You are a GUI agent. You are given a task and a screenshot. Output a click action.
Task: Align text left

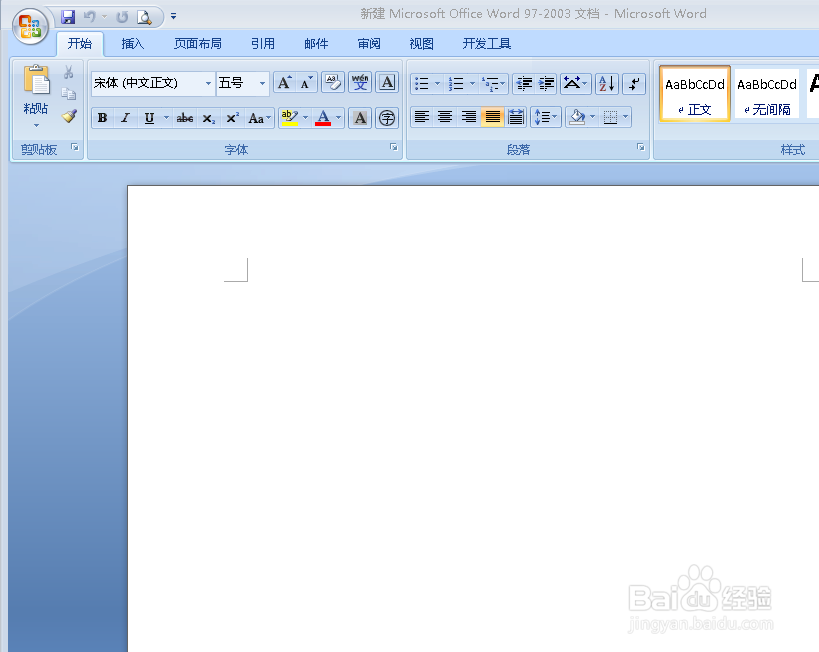[x=422, y=117]
